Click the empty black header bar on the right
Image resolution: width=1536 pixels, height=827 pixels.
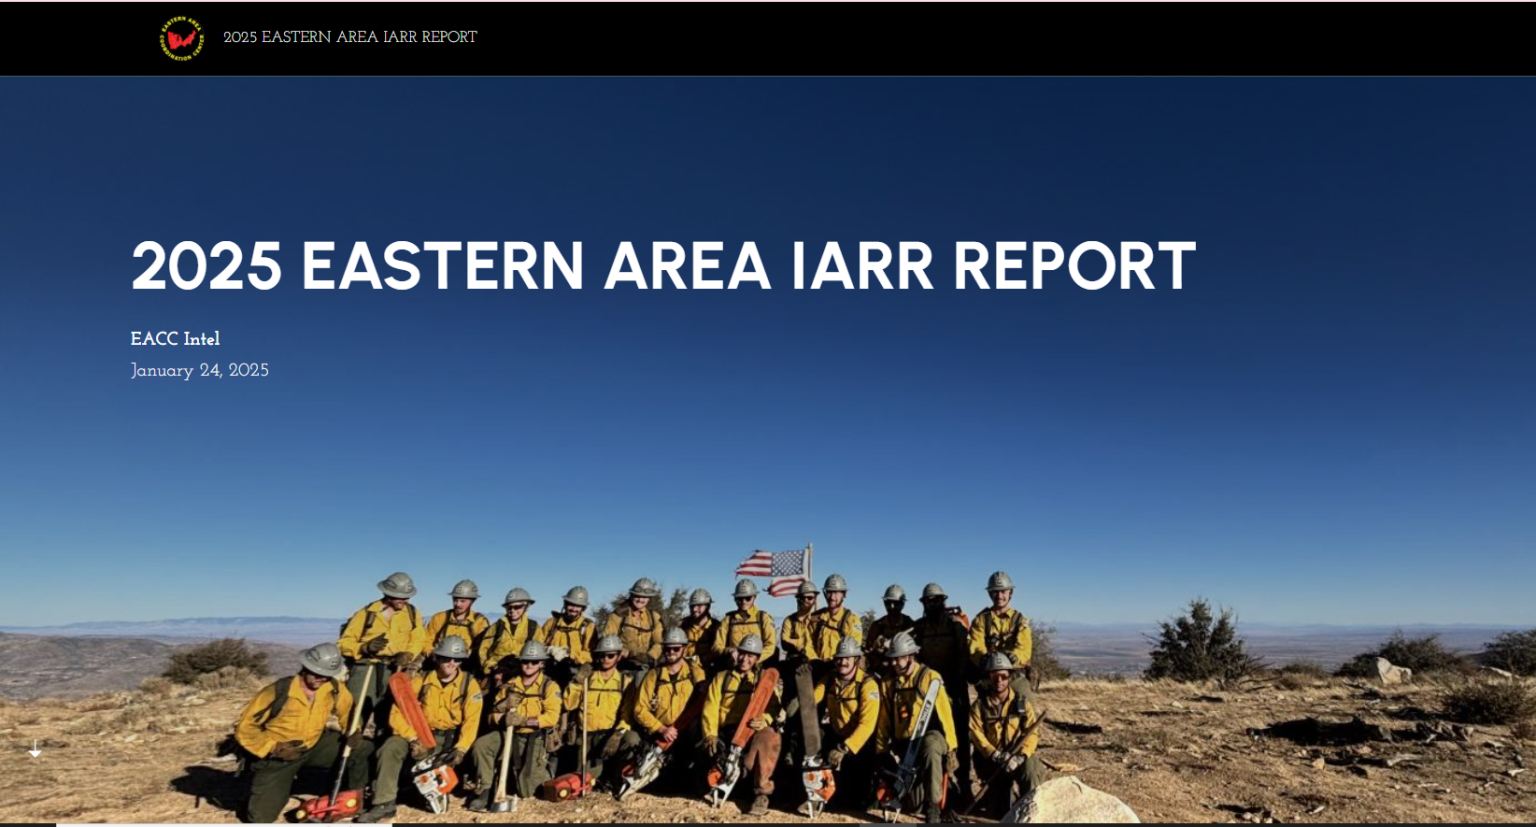[x=1100, y=38]
